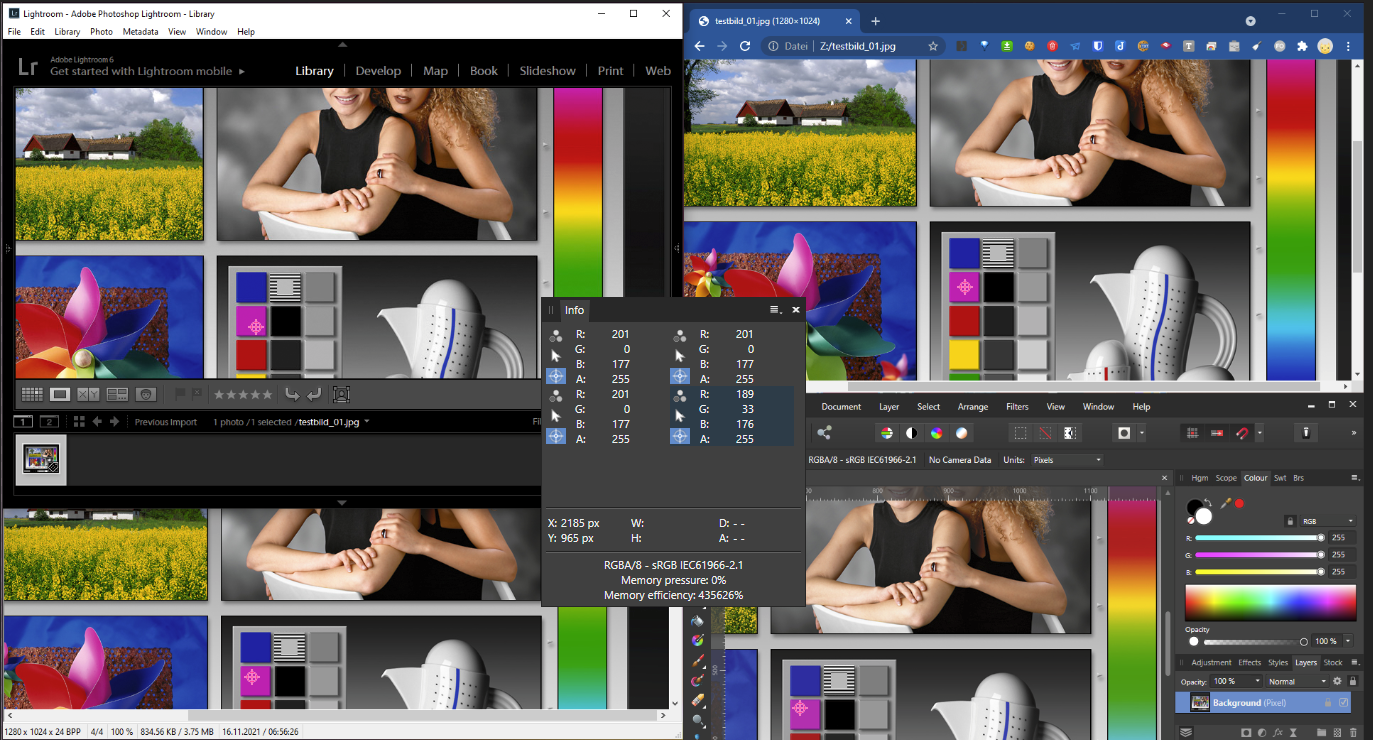Click Previous Import in filmstrip
1373x740 pixels.
click(166, 422)
